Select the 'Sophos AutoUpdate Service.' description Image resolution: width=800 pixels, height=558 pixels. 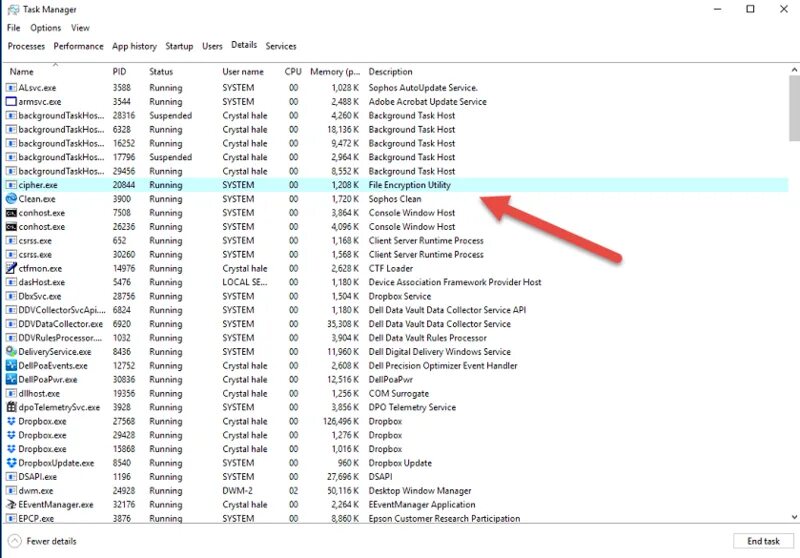coord(423,88)
